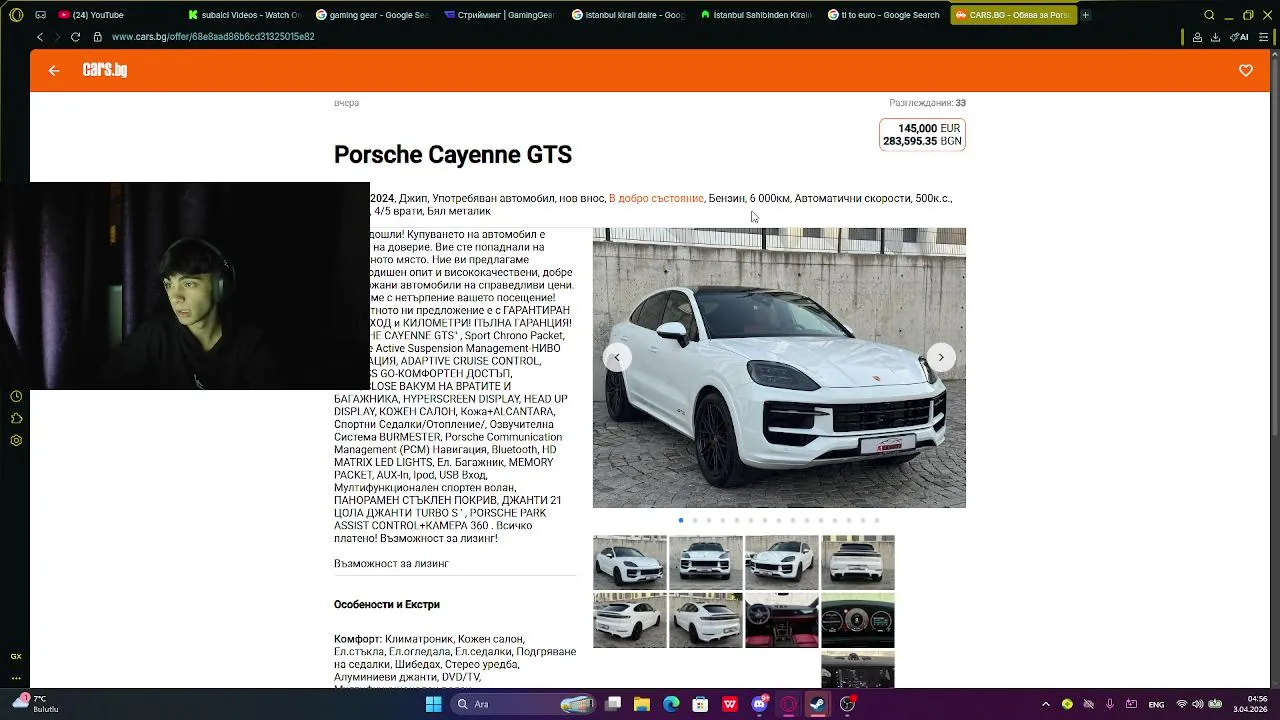1280x720 pixels.
Task: Click the ENG language indicator
Action: tap(1156, 705)
